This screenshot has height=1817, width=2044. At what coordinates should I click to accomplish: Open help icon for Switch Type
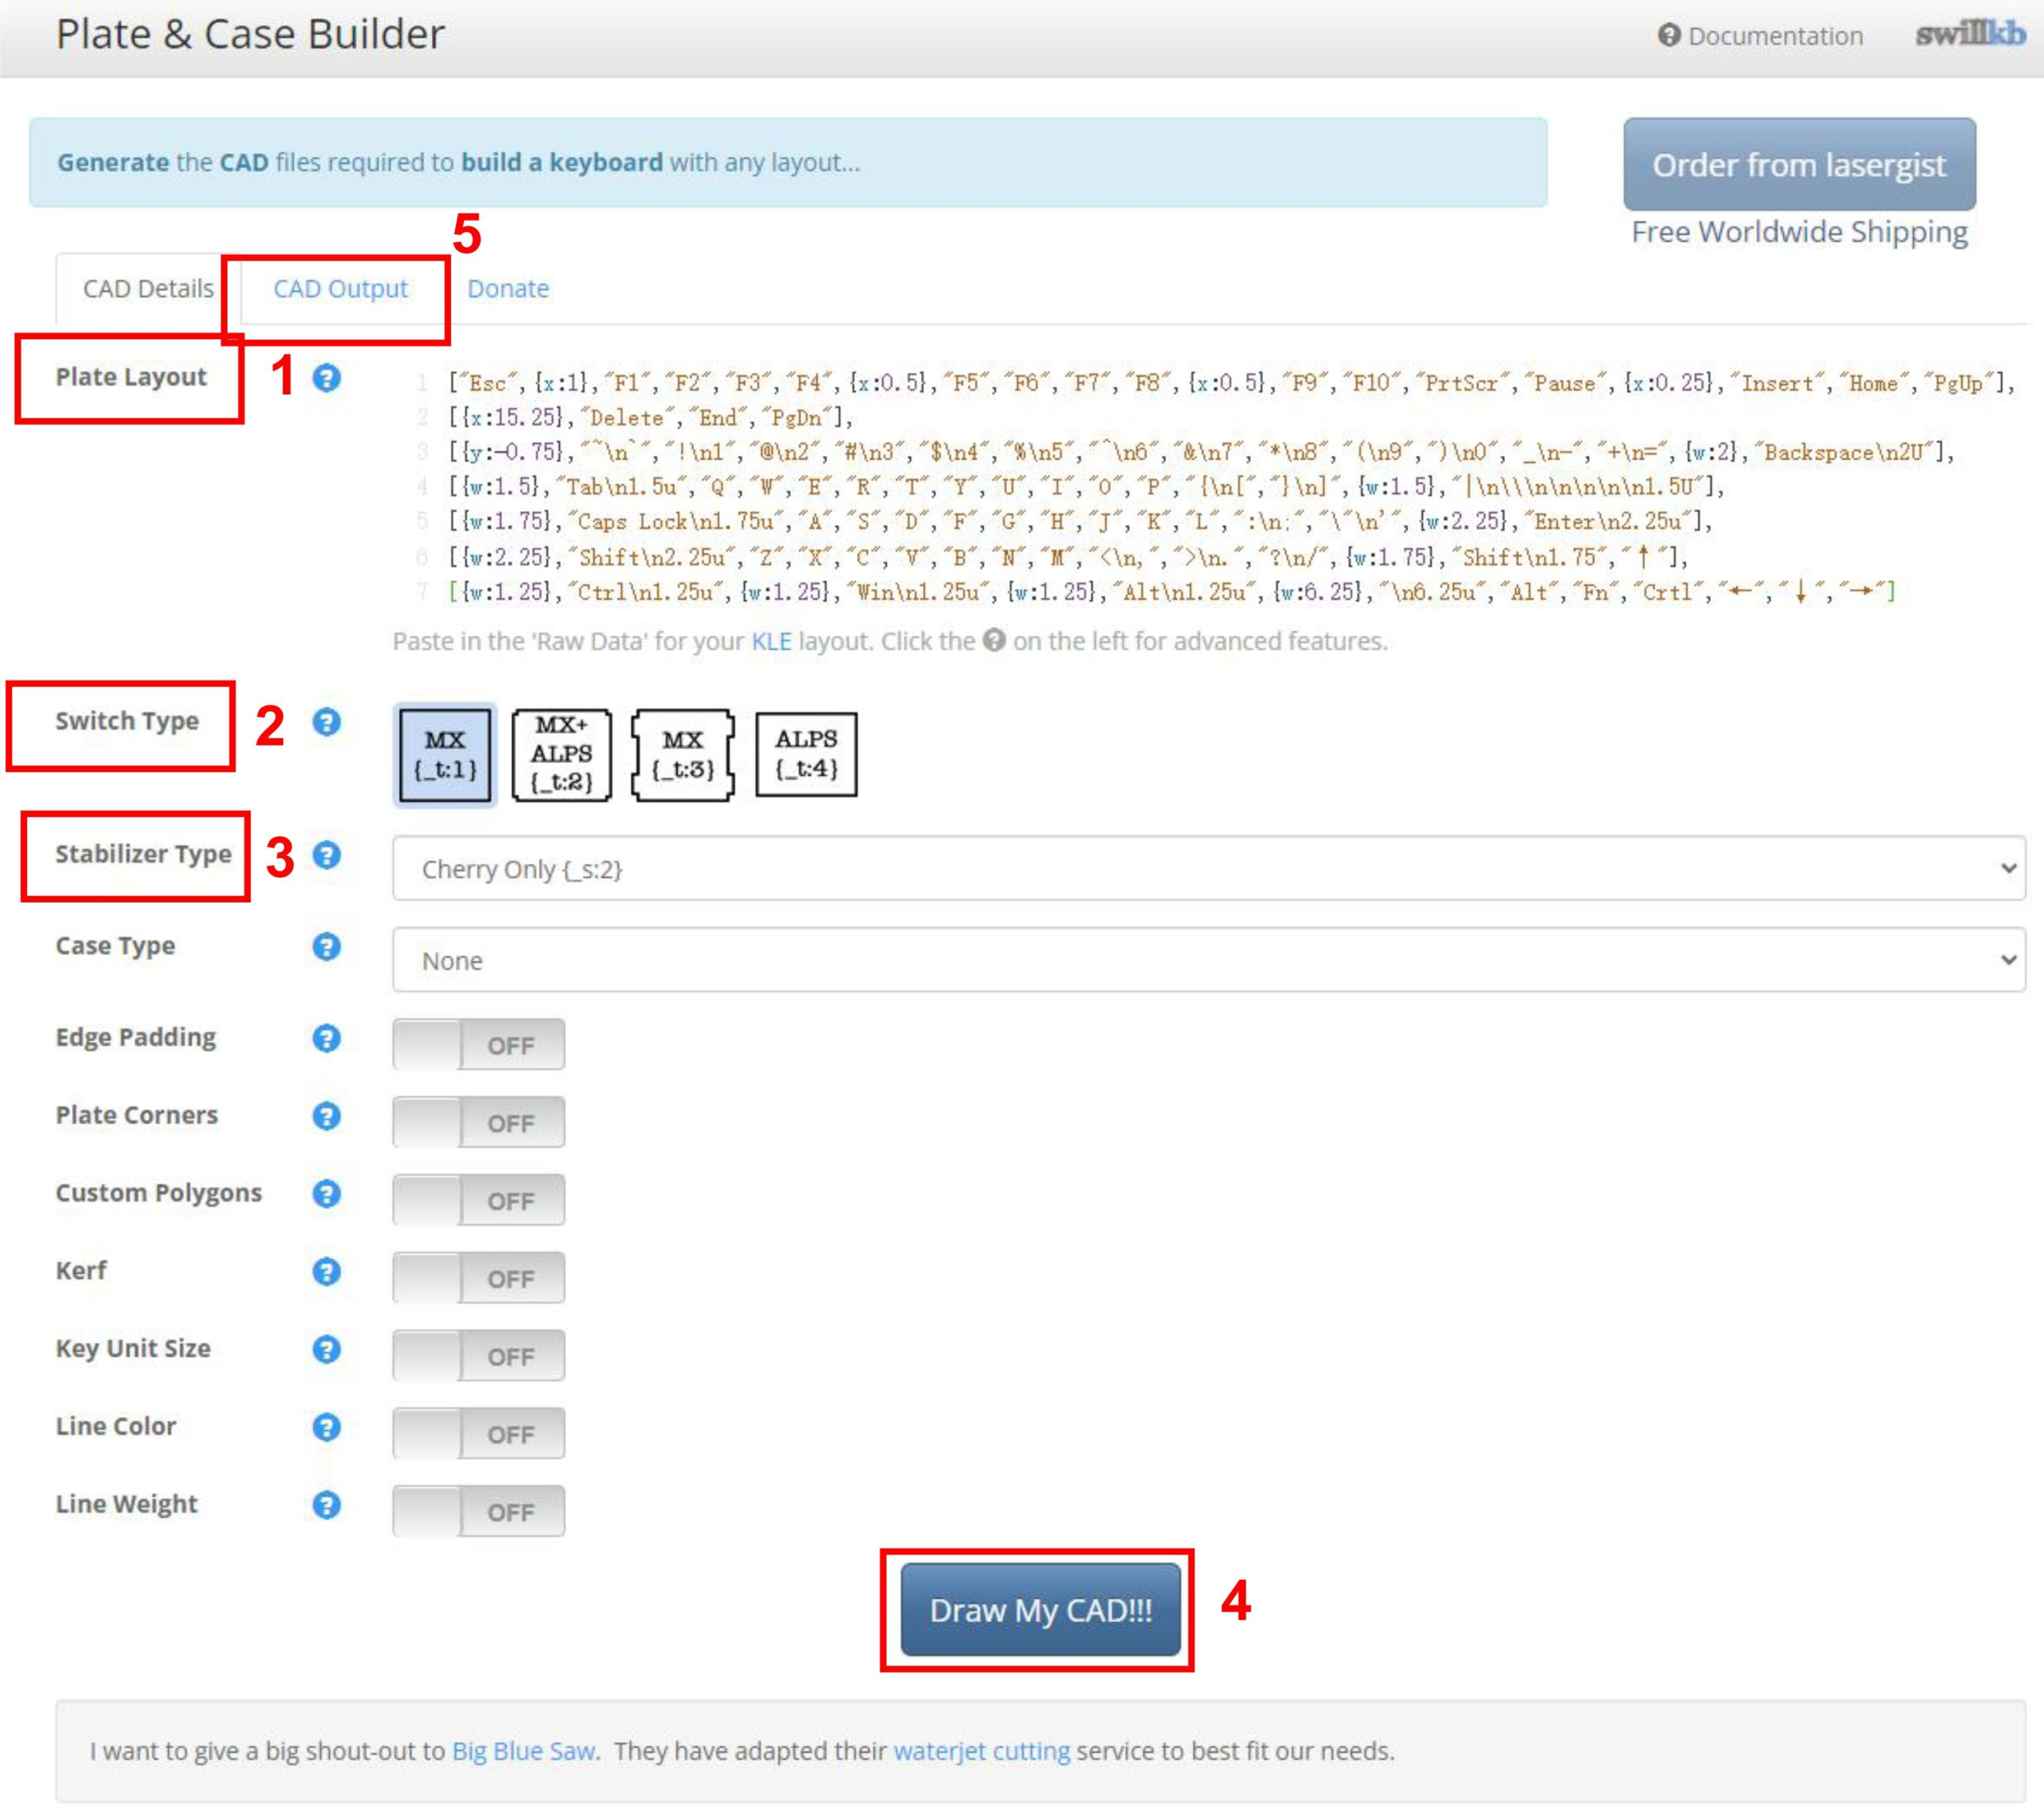click(326, 722)
